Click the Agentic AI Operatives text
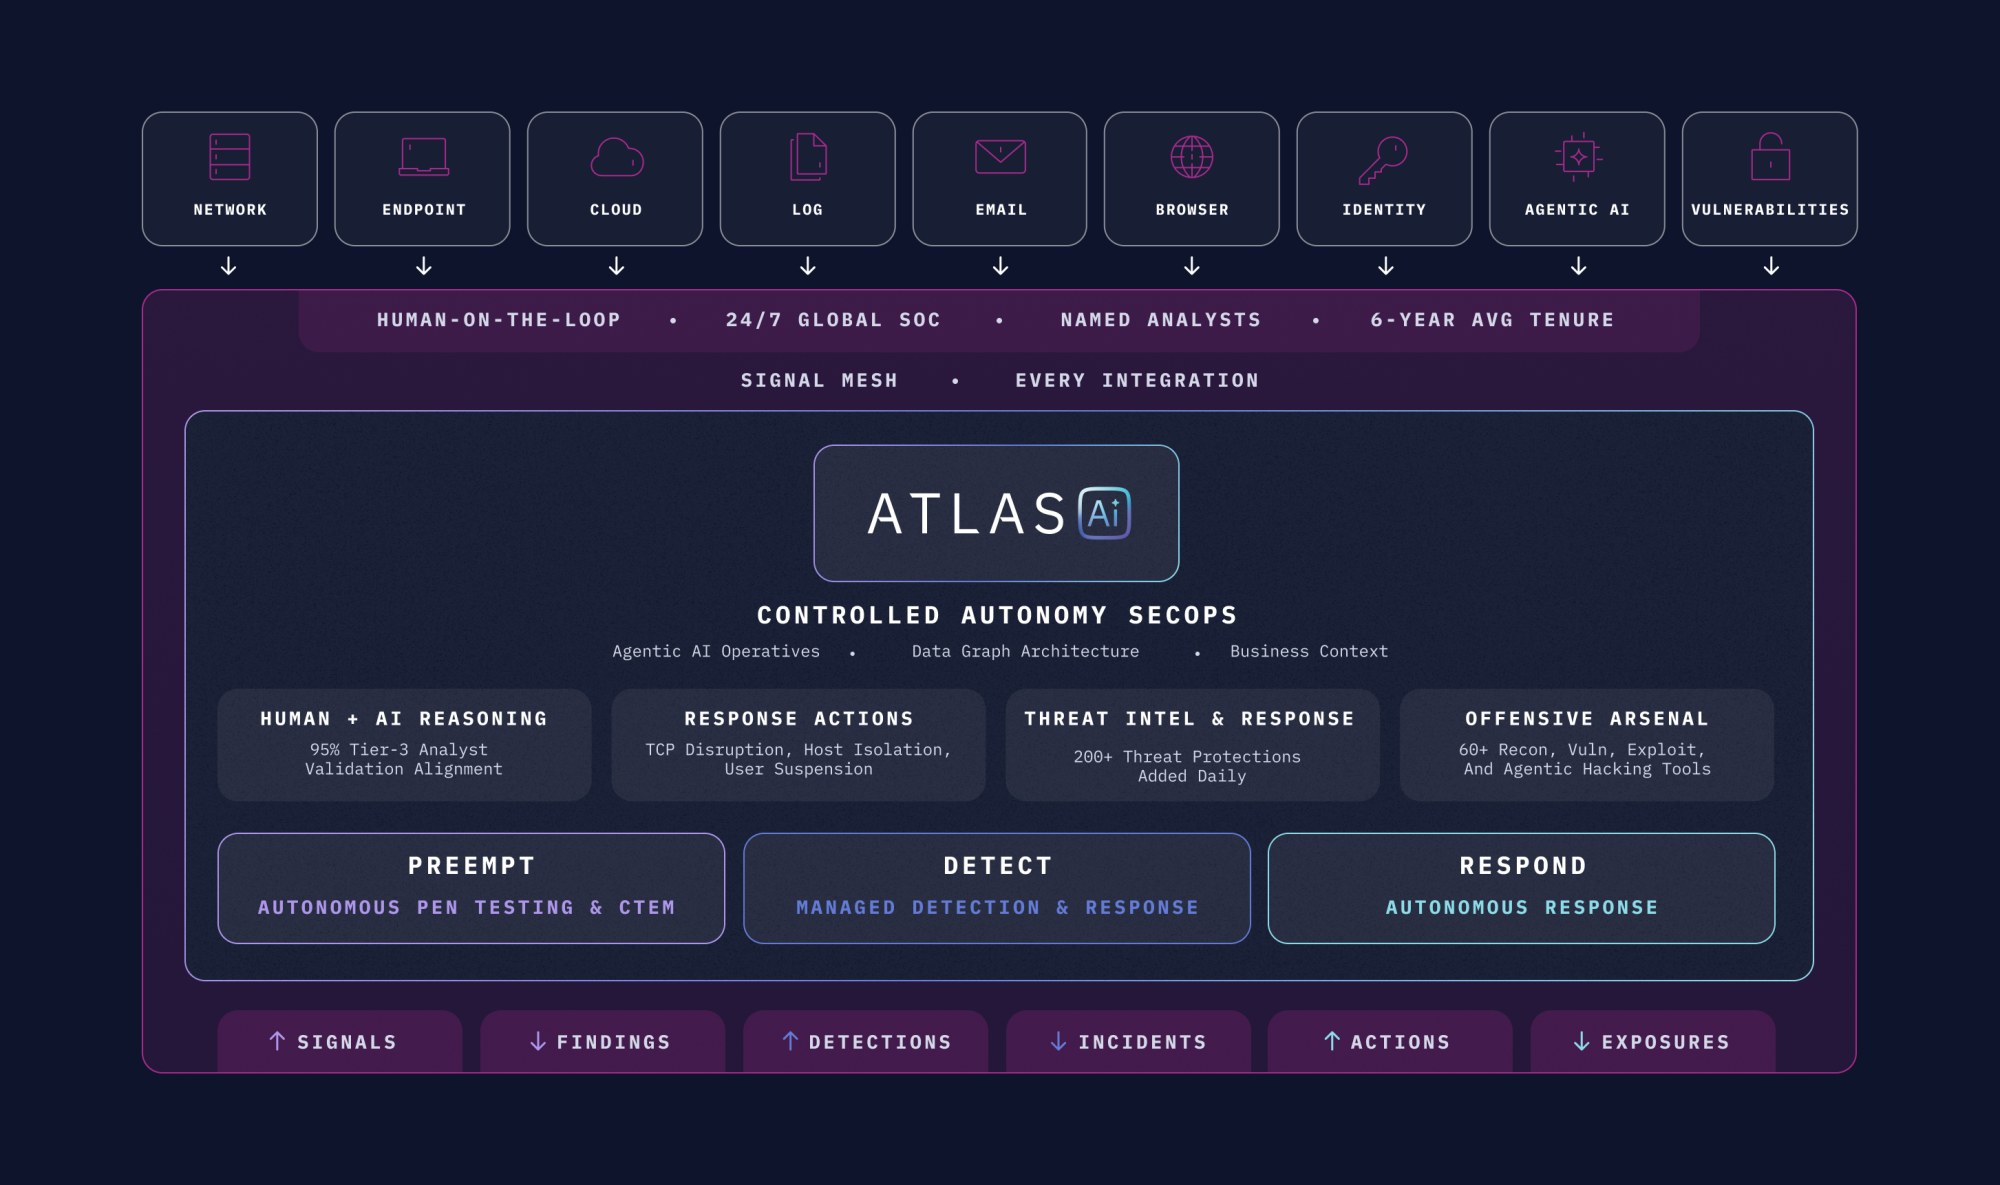The height and width of the screenshot is (1185, 2000). coord(716,651)
